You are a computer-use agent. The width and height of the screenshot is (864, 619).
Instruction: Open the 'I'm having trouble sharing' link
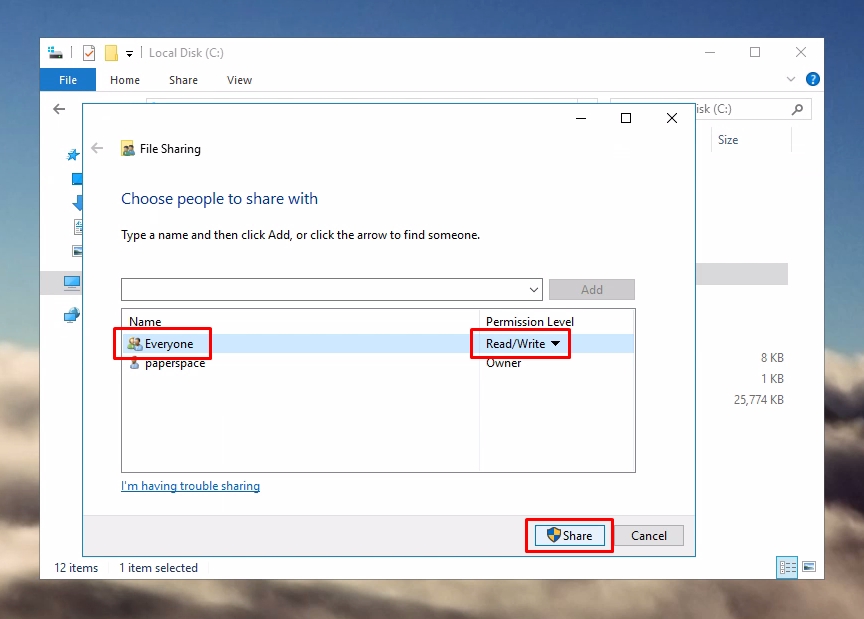(190, 486)
